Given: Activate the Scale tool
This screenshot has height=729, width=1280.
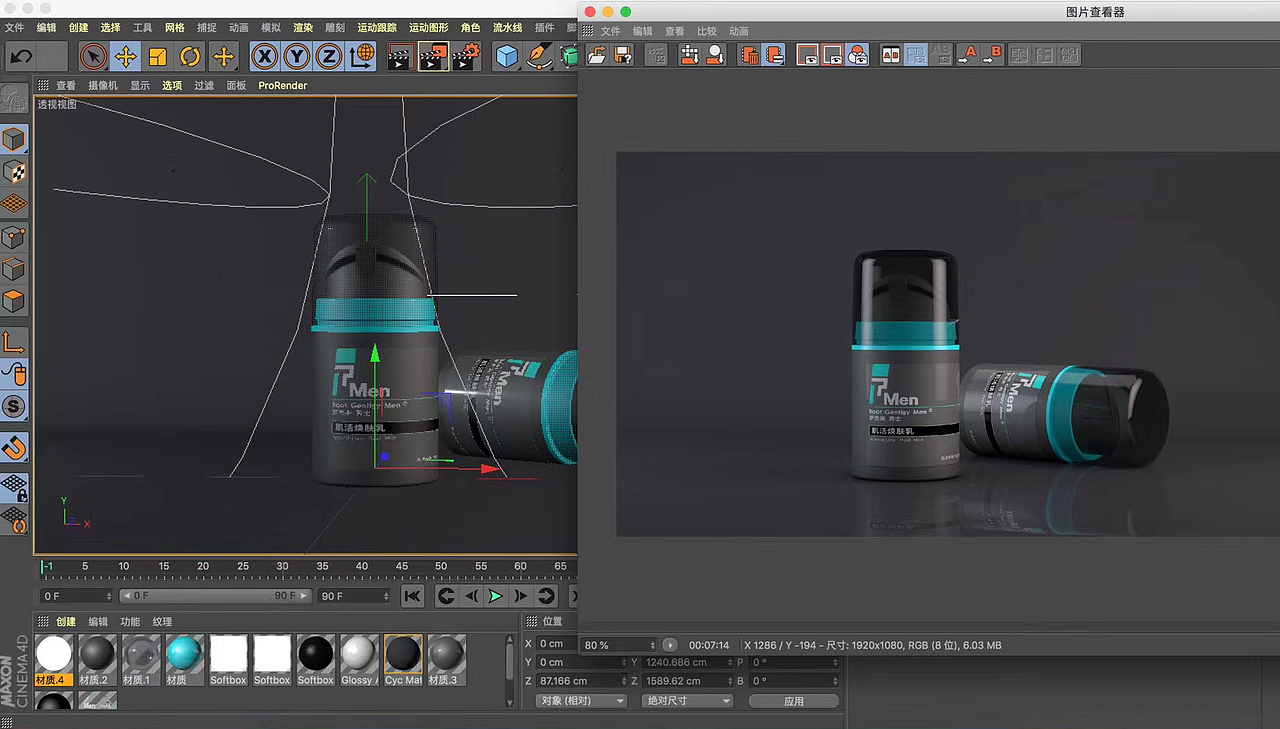Looking at the screenshot, I should pyautogui.click(x=157, y=56).
